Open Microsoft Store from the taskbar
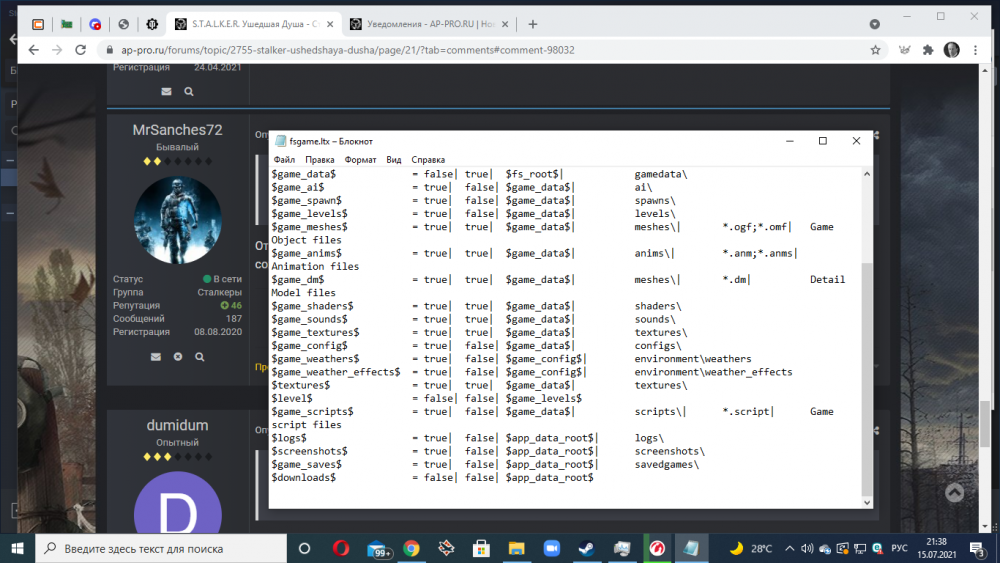Image resolution: width=1000 pixels, height=563 pixels. click(480, 548)
